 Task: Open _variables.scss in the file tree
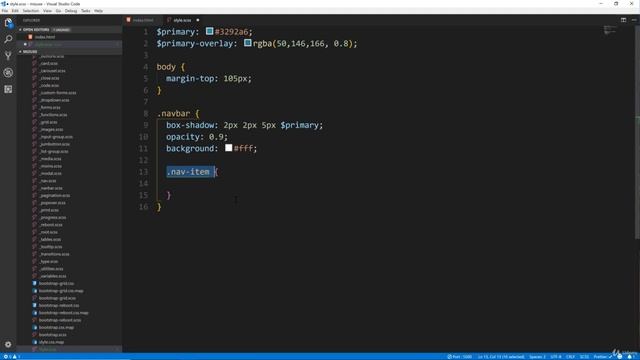[x=53, y=276]
